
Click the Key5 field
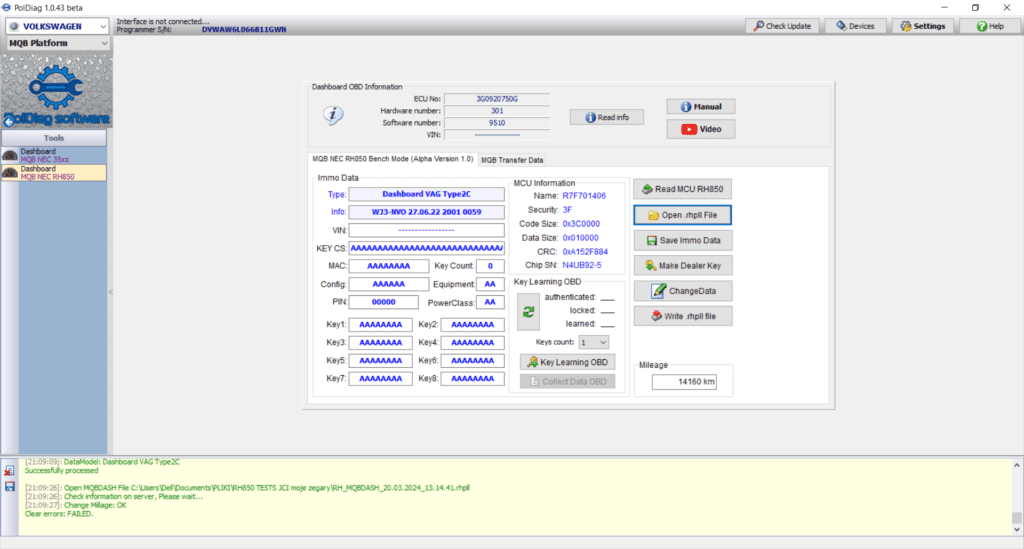[381, 360]
